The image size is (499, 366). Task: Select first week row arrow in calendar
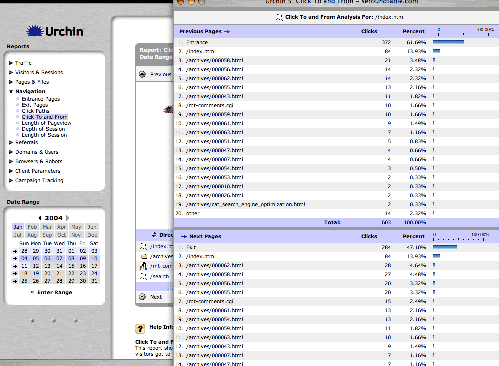pos(15,251)
